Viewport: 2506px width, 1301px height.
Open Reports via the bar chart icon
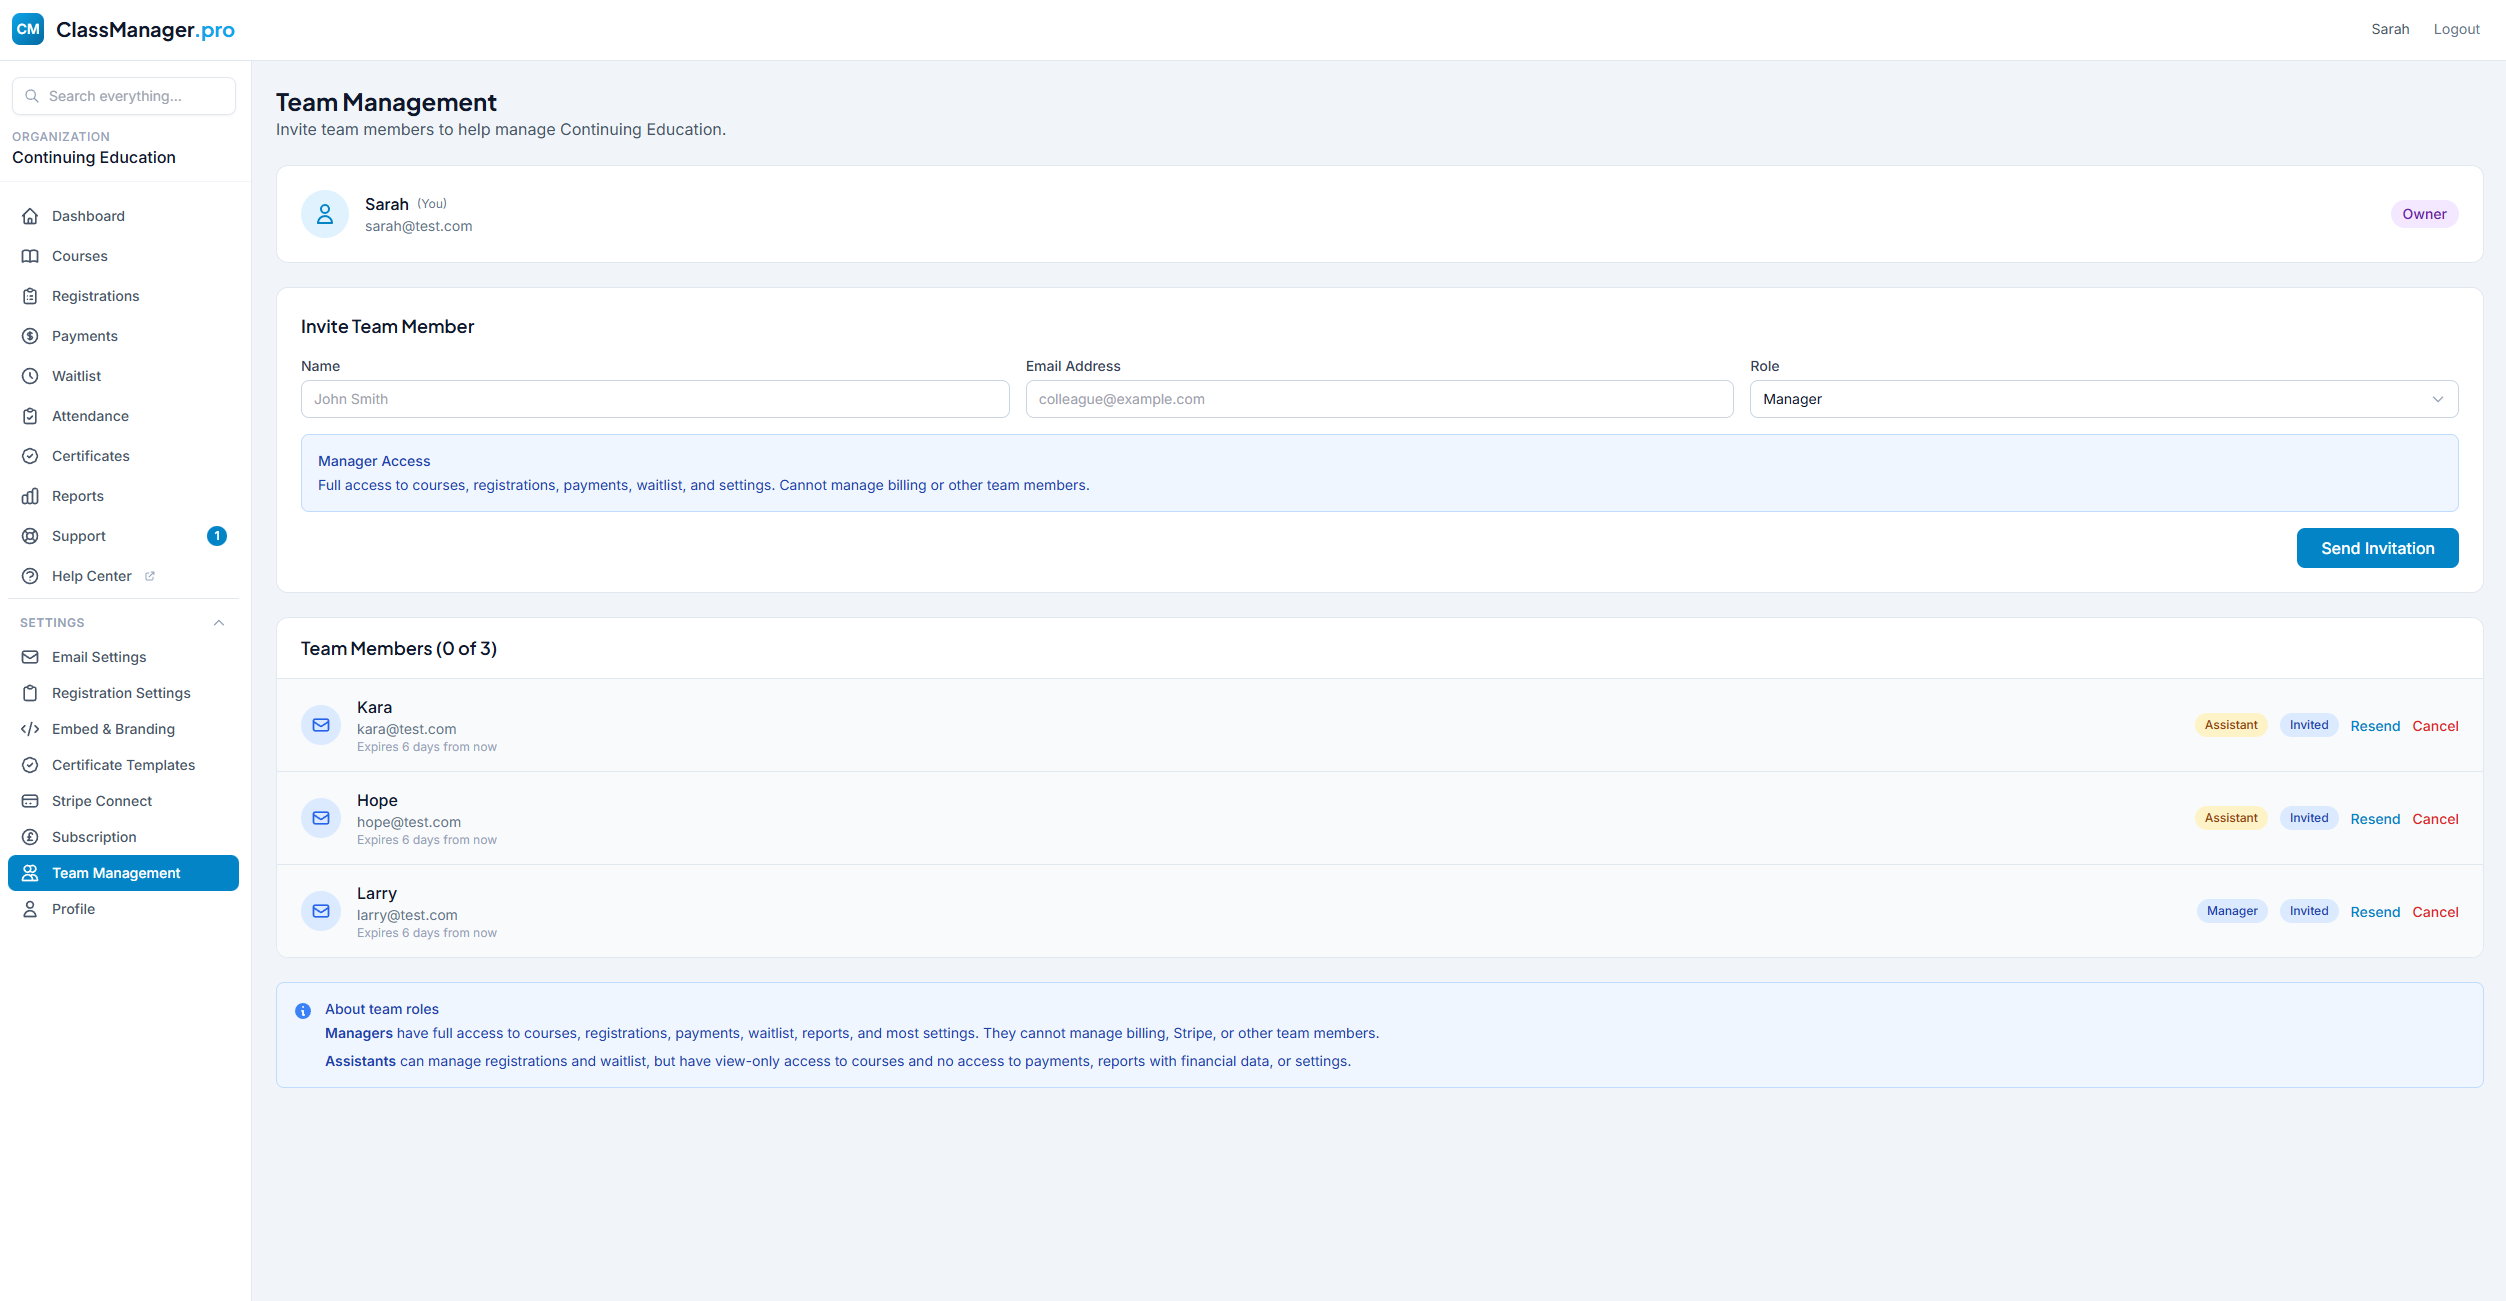tap(31, 495)
